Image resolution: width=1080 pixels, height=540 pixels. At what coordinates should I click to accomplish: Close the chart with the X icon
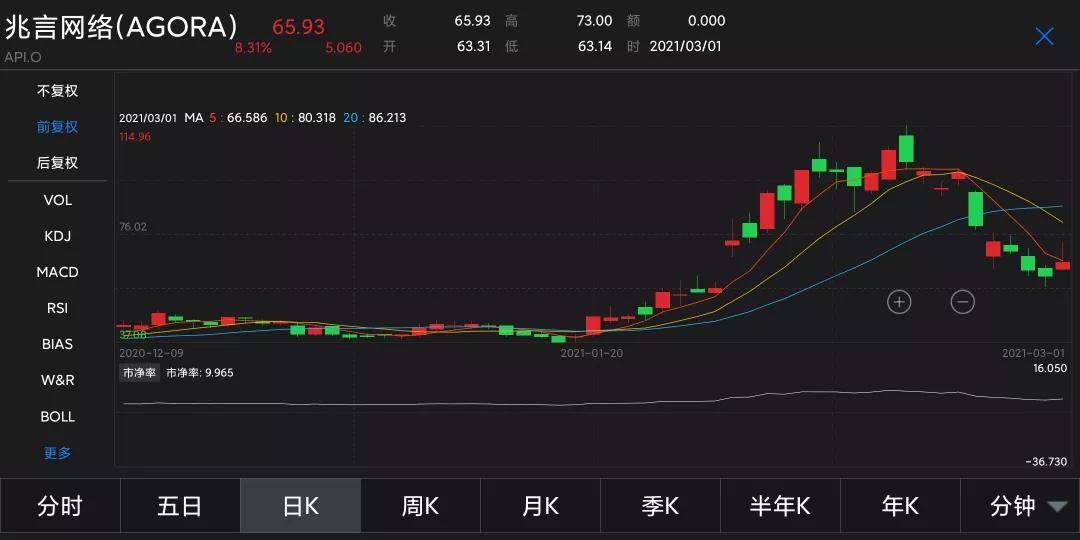pyautogui.click(x=1044, y=37)
